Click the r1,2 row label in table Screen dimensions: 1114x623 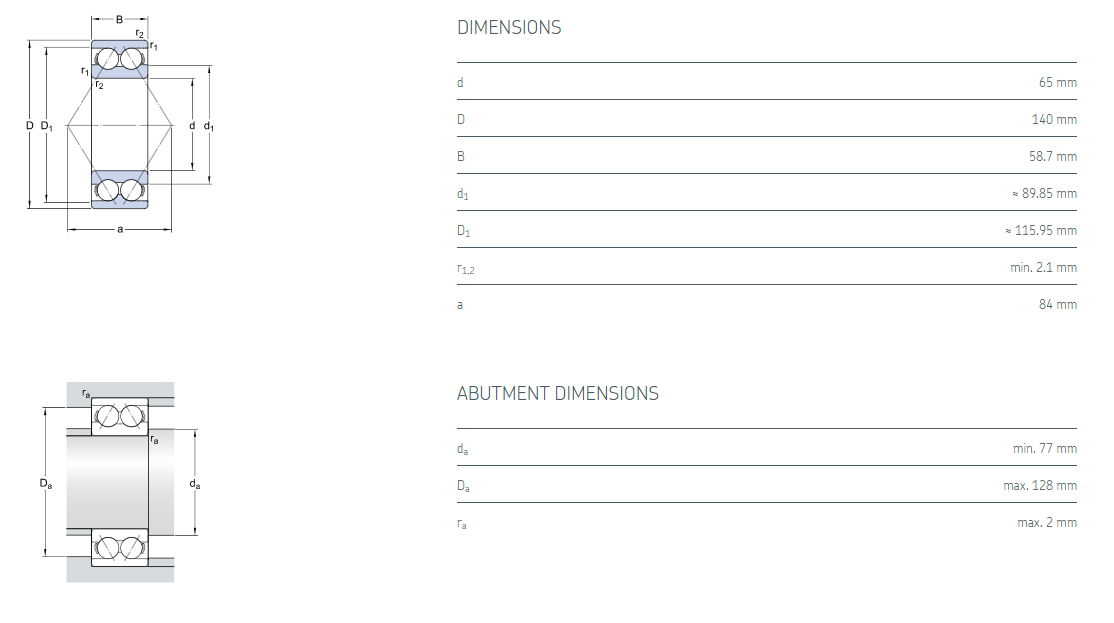(x=466, y=268)
